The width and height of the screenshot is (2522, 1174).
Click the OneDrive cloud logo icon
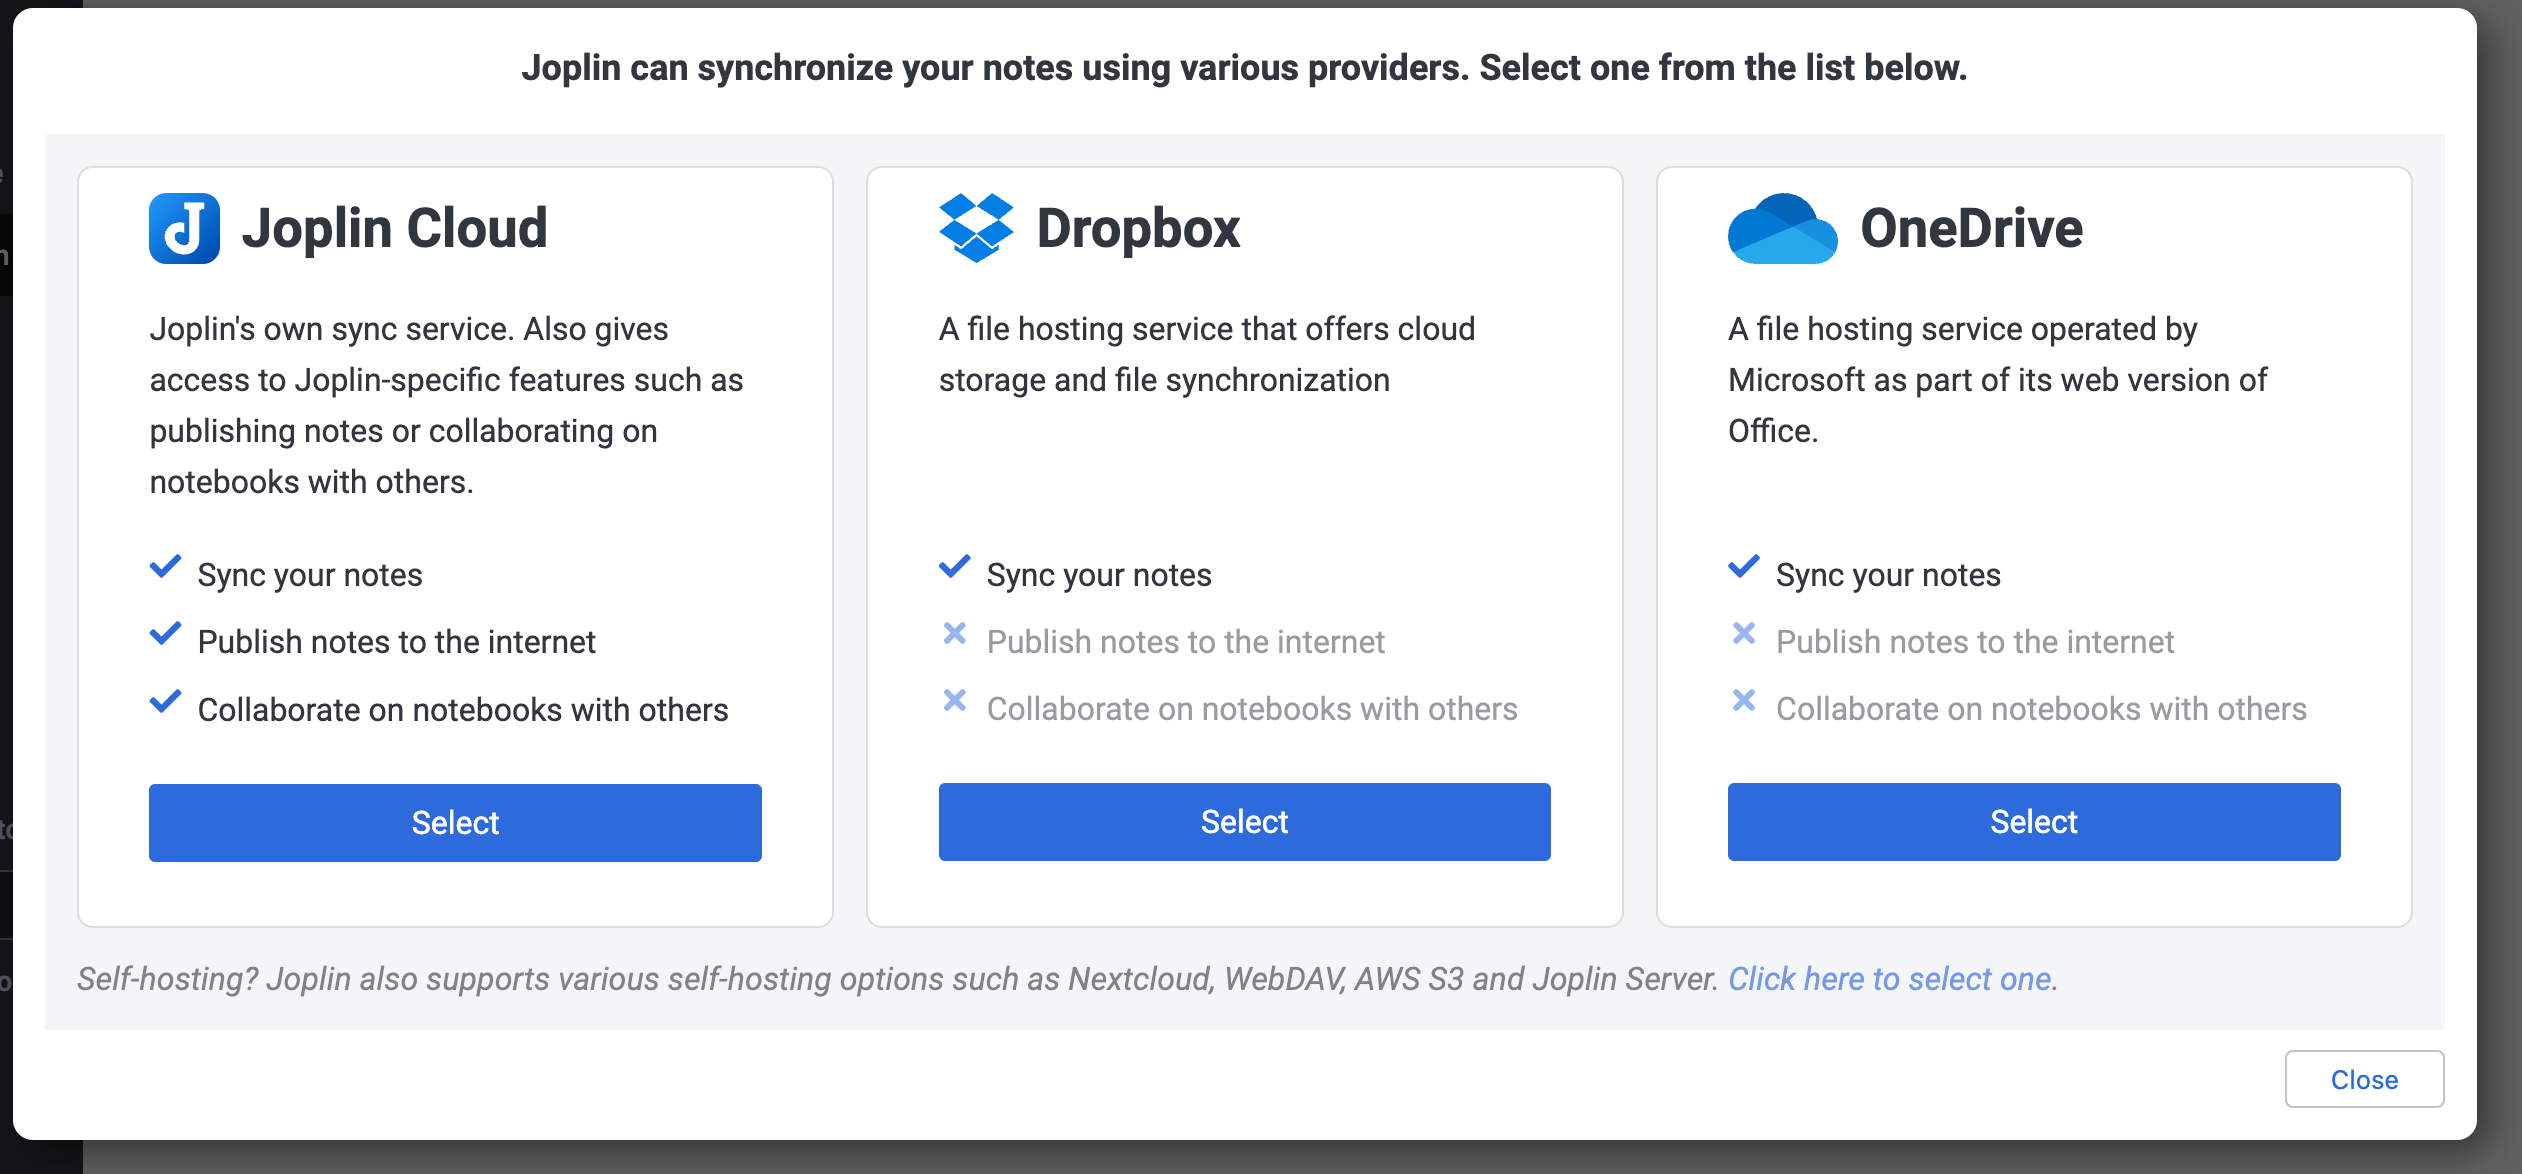coord(1782,229)
